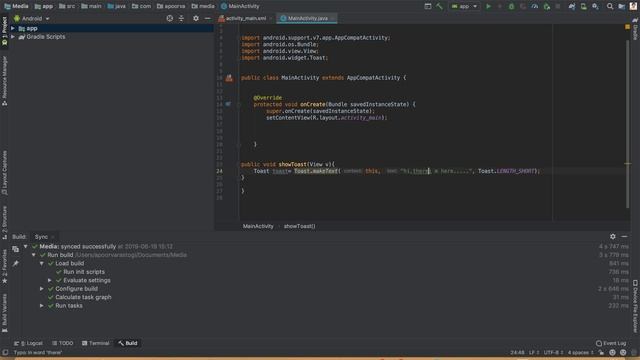Toggle the Resource Manager side tab
Viewport: 640px width, 360px height.
(x=4, y=80)
